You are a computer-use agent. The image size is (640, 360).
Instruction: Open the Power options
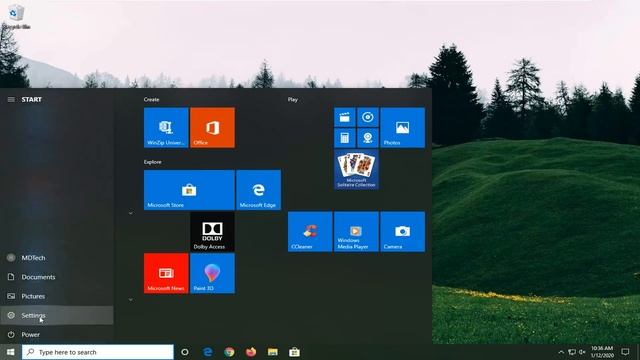coord(57,334)
